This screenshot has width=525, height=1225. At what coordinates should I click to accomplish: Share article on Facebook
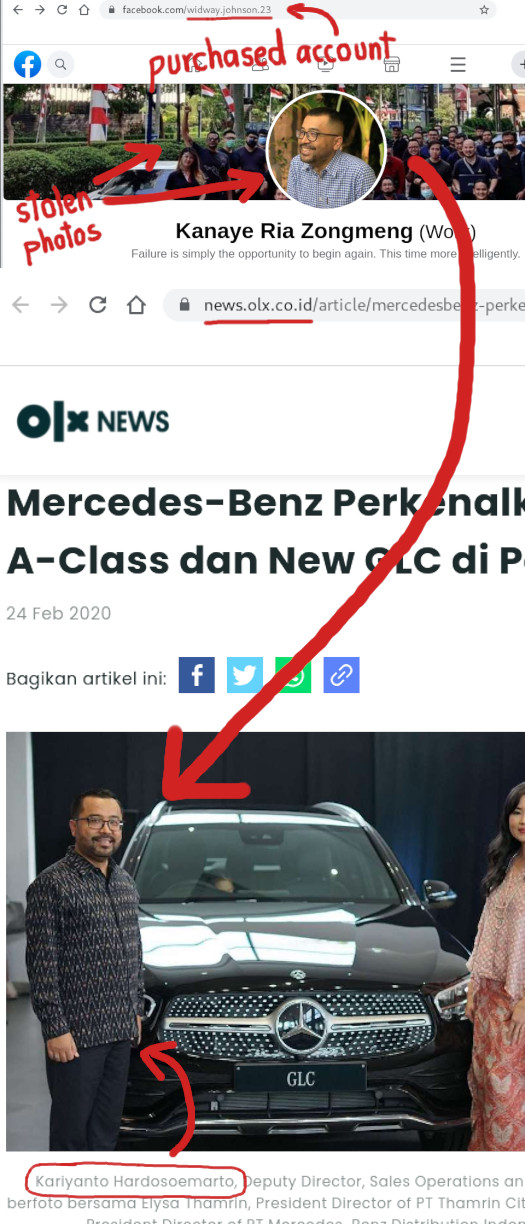coord(197,675)
